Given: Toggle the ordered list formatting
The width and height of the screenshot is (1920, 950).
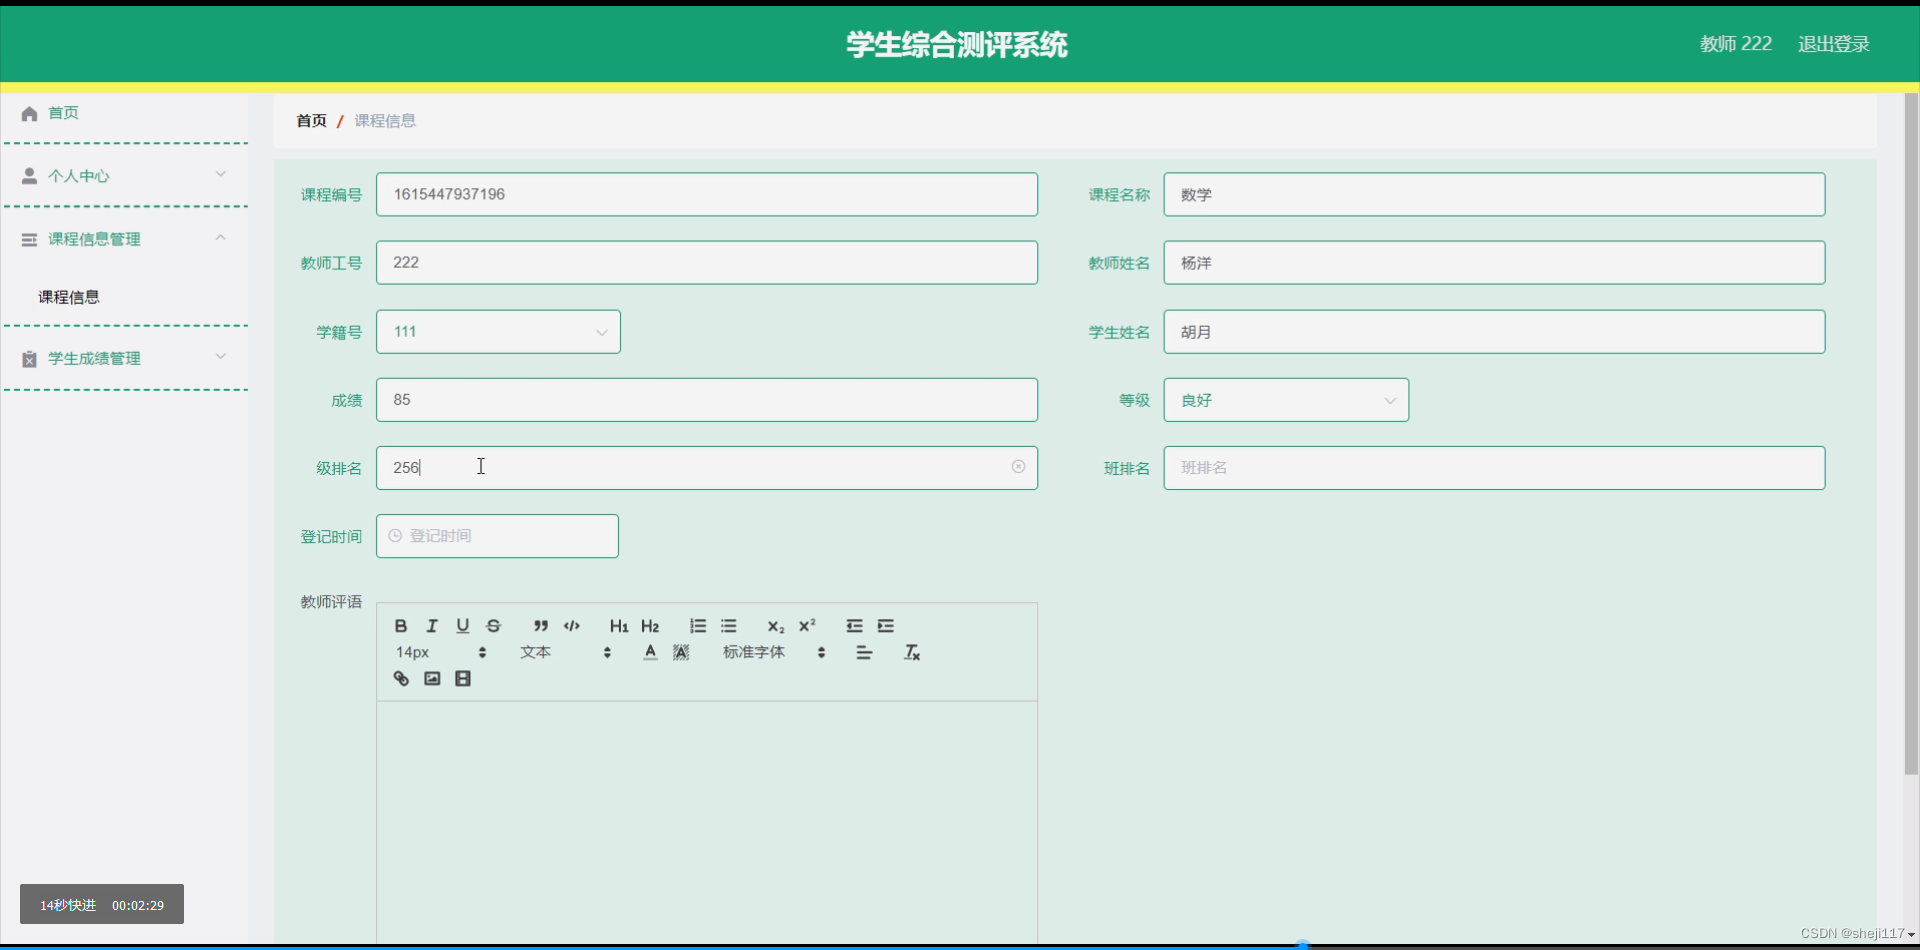Looking at the screenshot, I should [x=697, y=625].
